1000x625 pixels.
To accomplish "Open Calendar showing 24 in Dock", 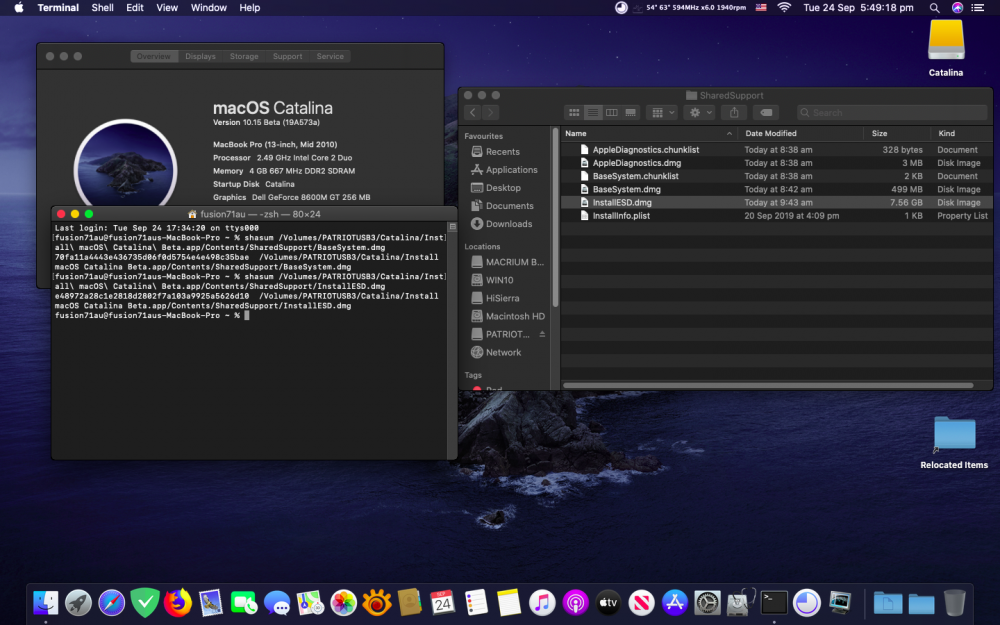I will coord(443,603).
